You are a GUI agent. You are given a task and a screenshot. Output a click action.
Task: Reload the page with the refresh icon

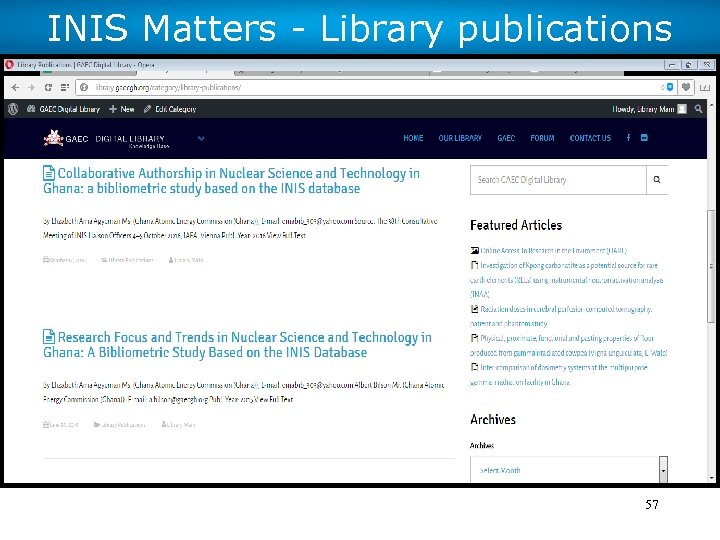48,87
